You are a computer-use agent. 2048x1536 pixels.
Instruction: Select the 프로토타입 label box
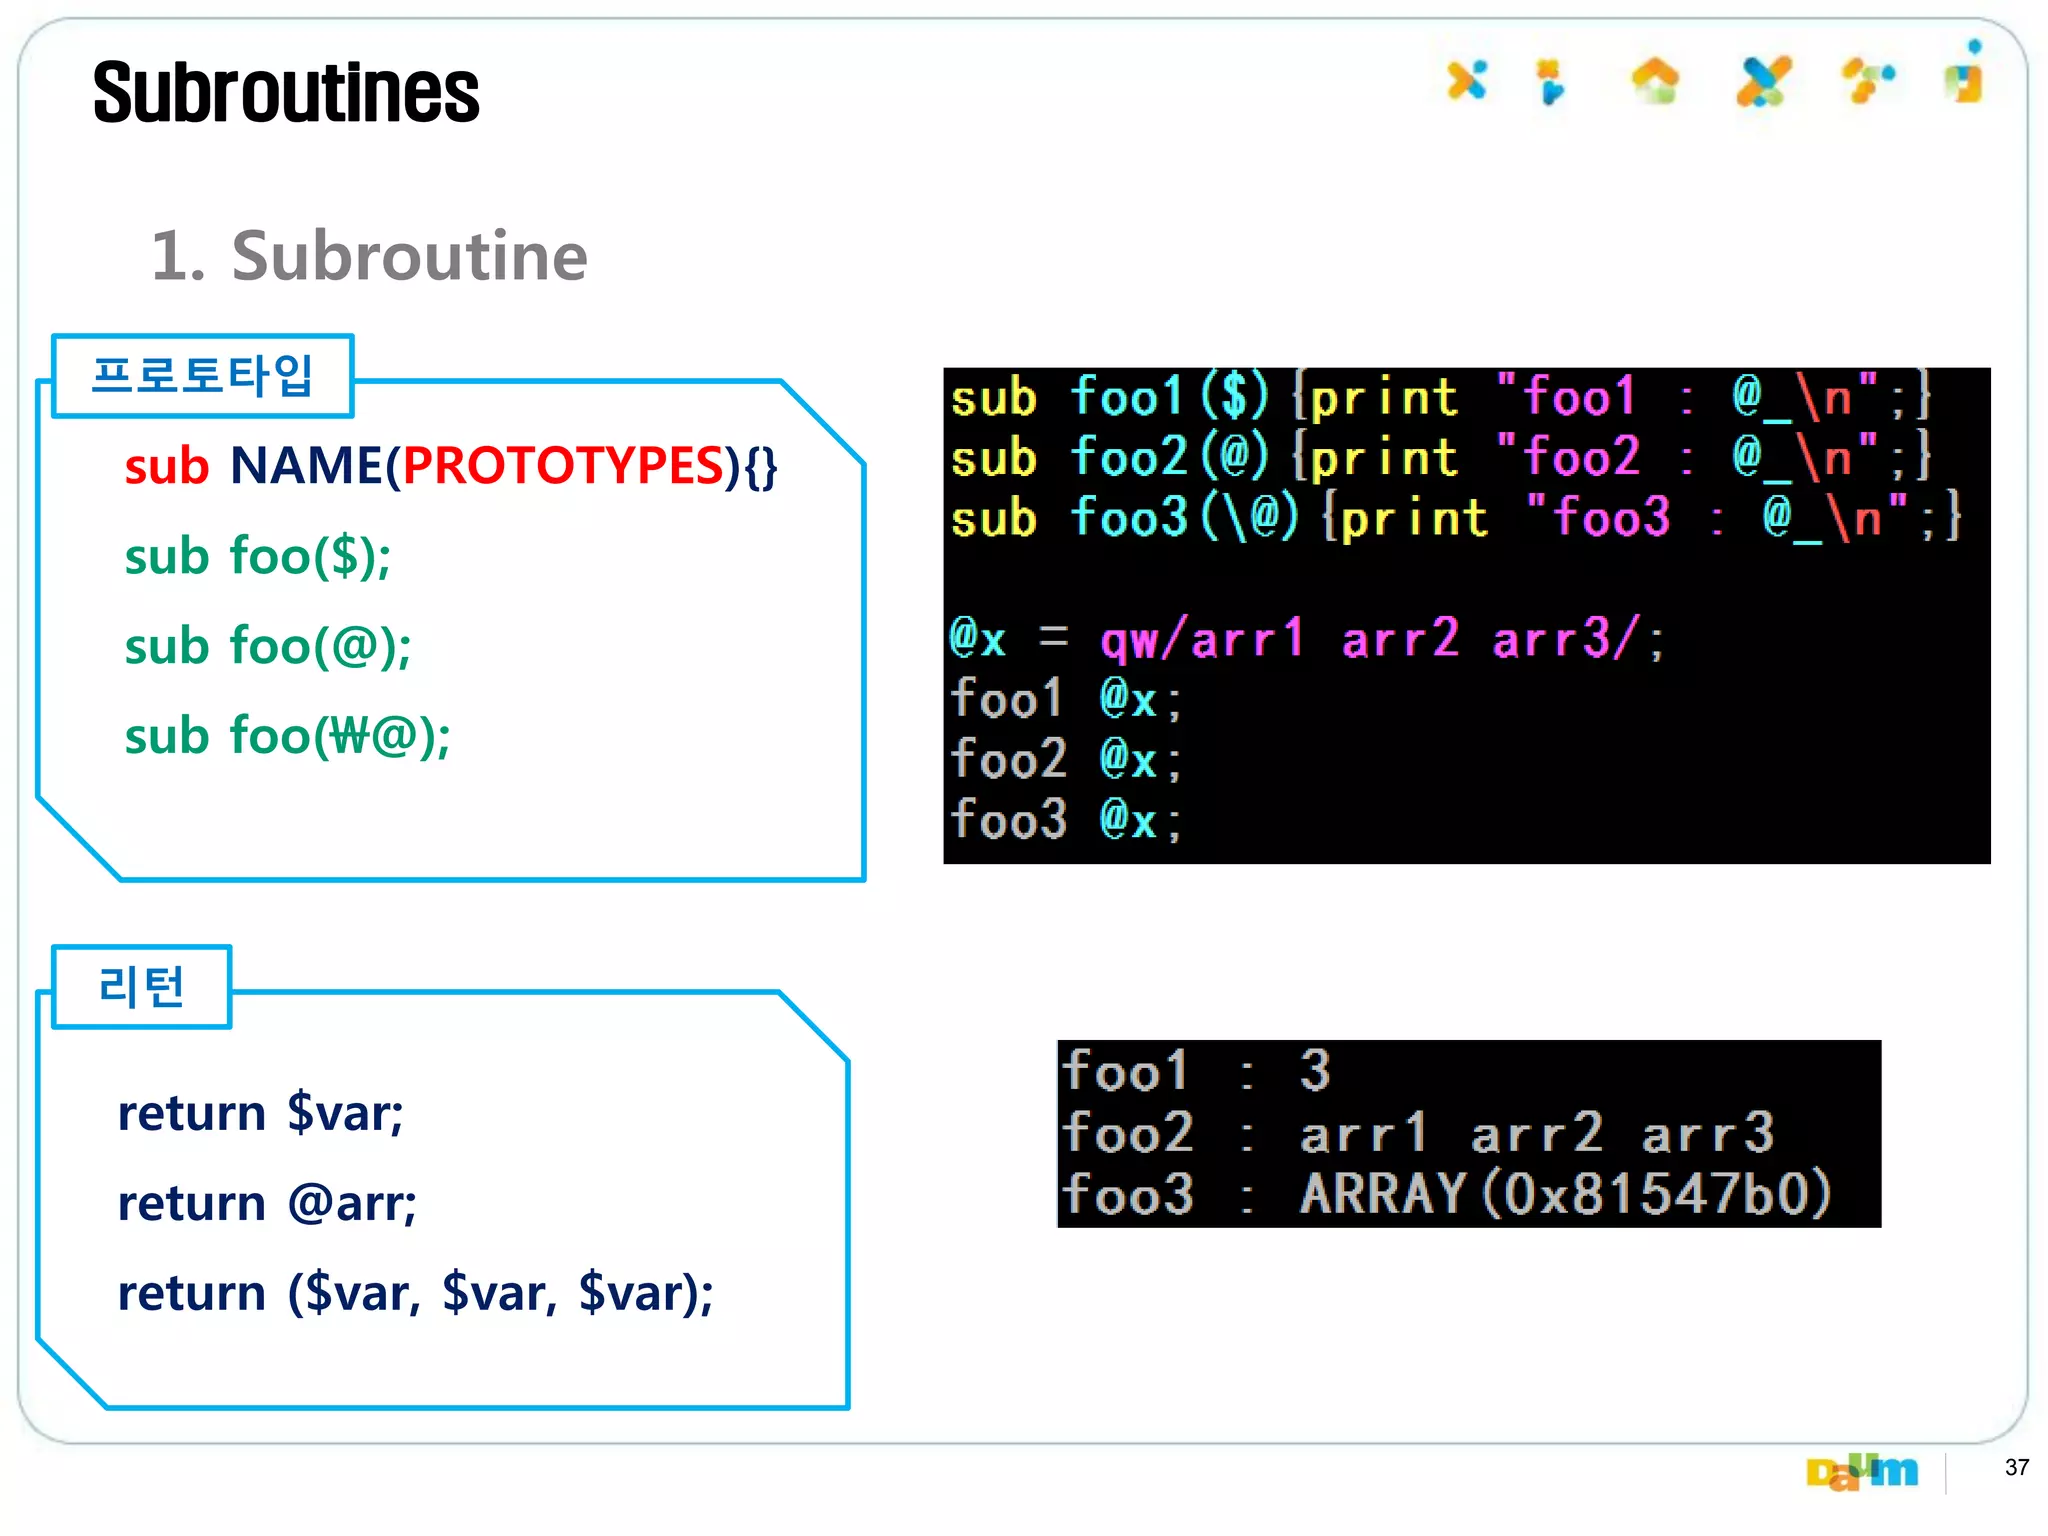click(203, 376)
